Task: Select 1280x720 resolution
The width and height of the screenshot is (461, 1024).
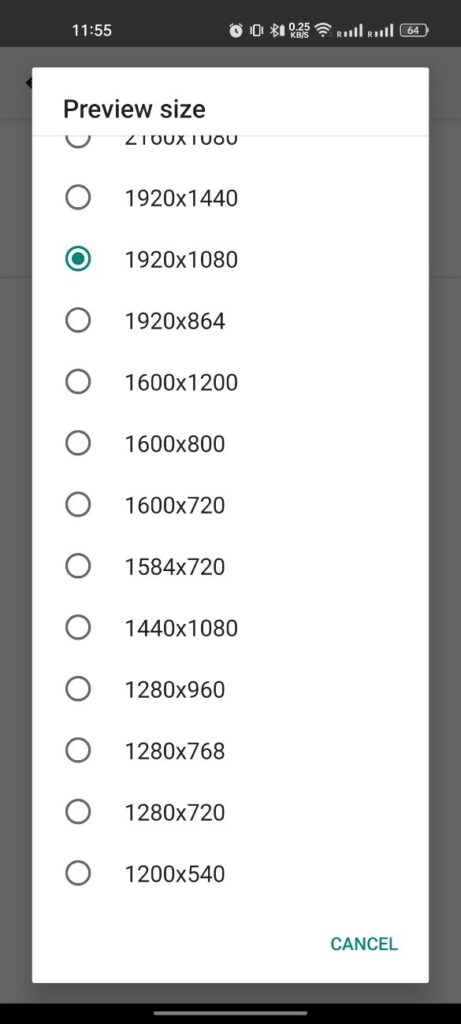Action: (x=230, y=812)
